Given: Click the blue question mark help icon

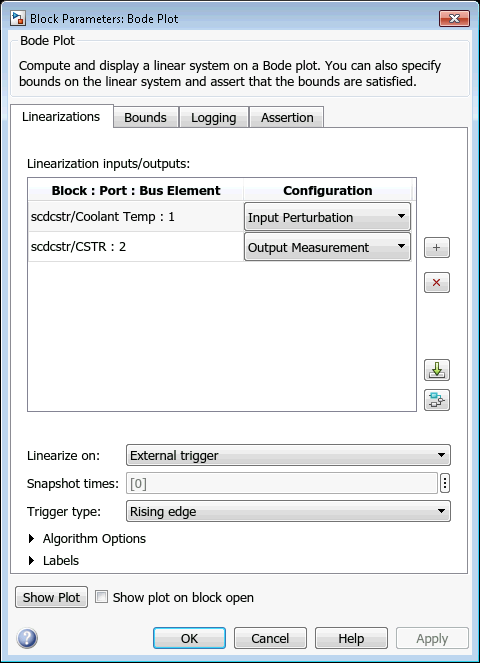Looking at the screenshot, I should pyautogui.click(x=27, y=638).
